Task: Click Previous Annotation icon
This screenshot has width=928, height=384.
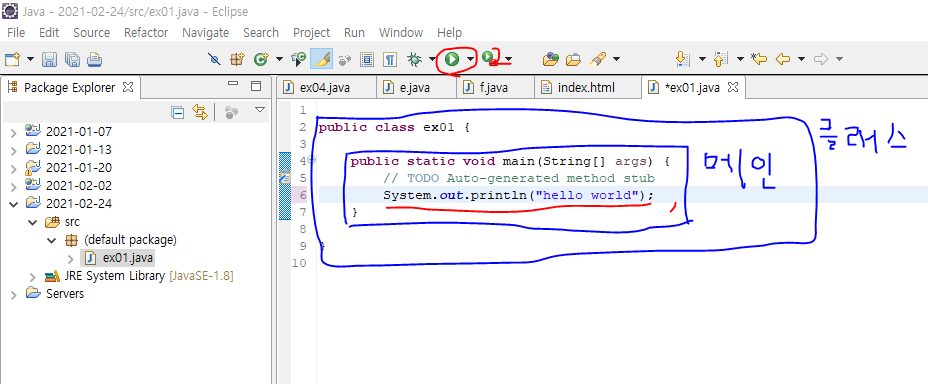Action: click(x=721, y=59)
